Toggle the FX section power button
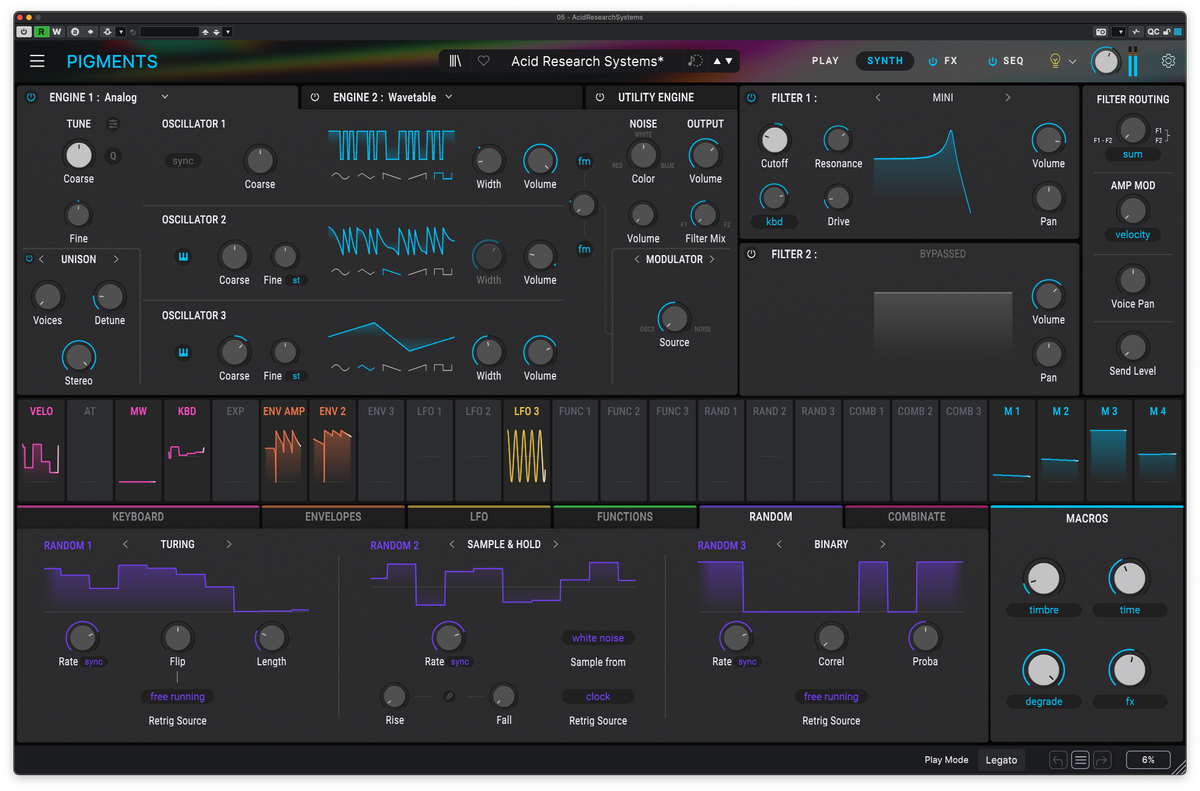The height and width of the screenshot is (791, 1200). (933, 61)
